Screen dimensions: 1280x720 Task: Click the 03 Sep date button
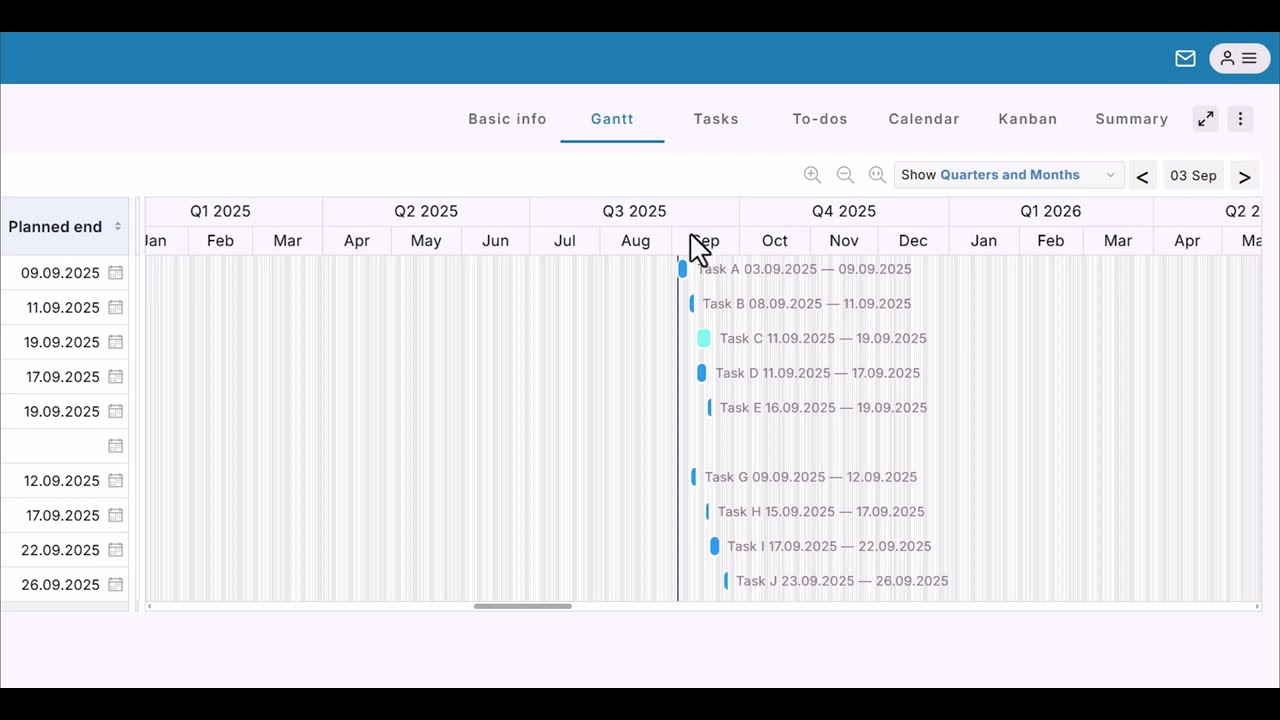[1193, 176]
